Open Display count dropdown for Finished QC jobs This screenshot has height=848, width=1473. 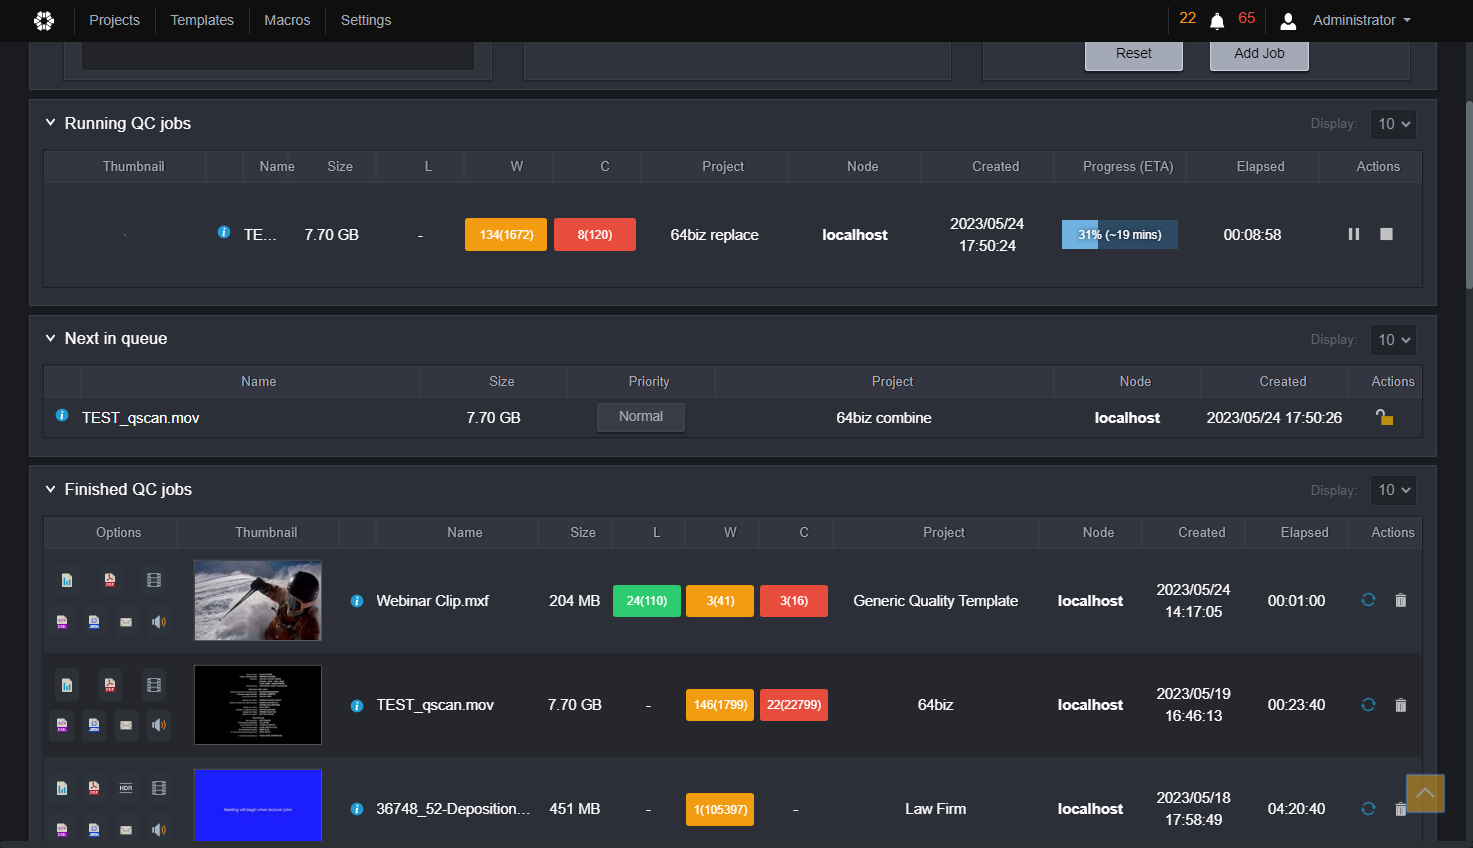1393,490
